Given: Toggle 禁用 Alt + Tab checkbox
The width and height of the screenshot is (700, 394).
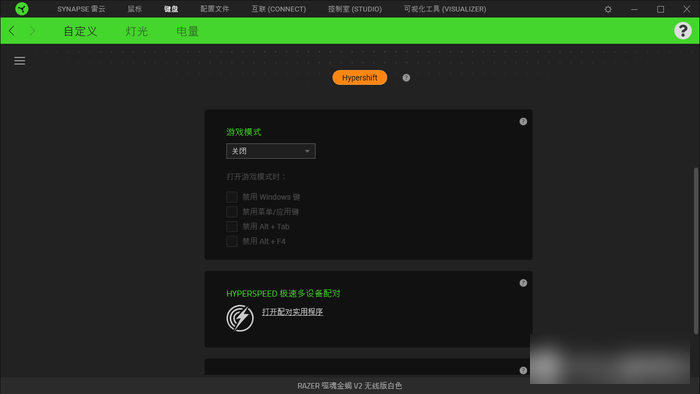Looking at the screenshot, I should [232, 226].
